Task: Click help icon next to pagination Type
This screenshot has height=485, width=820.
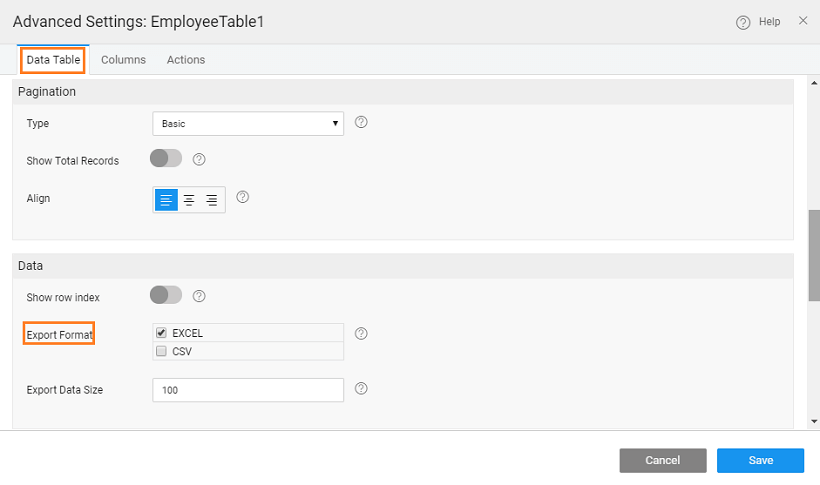Action: [362, 123]
